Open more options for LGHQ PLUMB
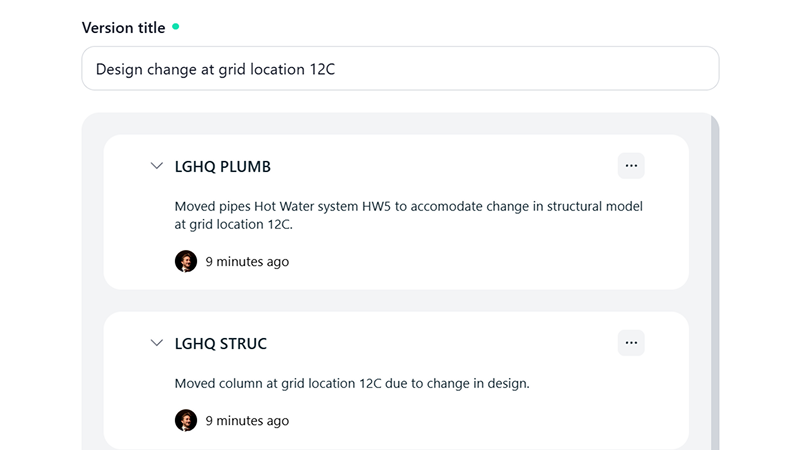The height and width of the screenshot is (450, 800). (631, 166)
